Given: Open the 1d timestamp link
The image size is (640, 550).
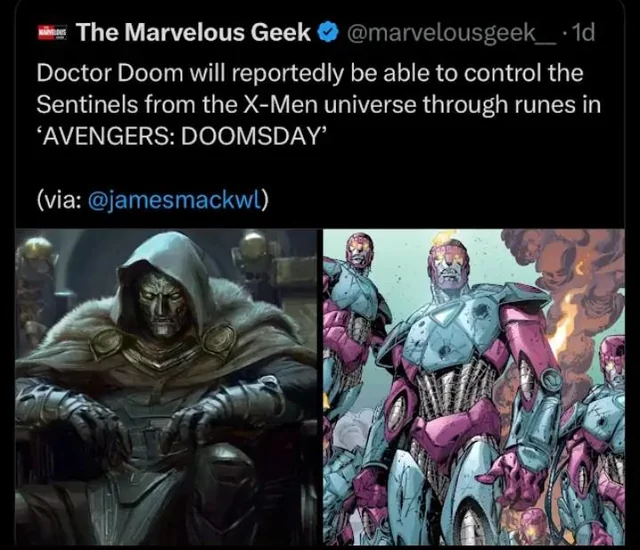Looking at the screenshot, I should (x=584, y=32).
